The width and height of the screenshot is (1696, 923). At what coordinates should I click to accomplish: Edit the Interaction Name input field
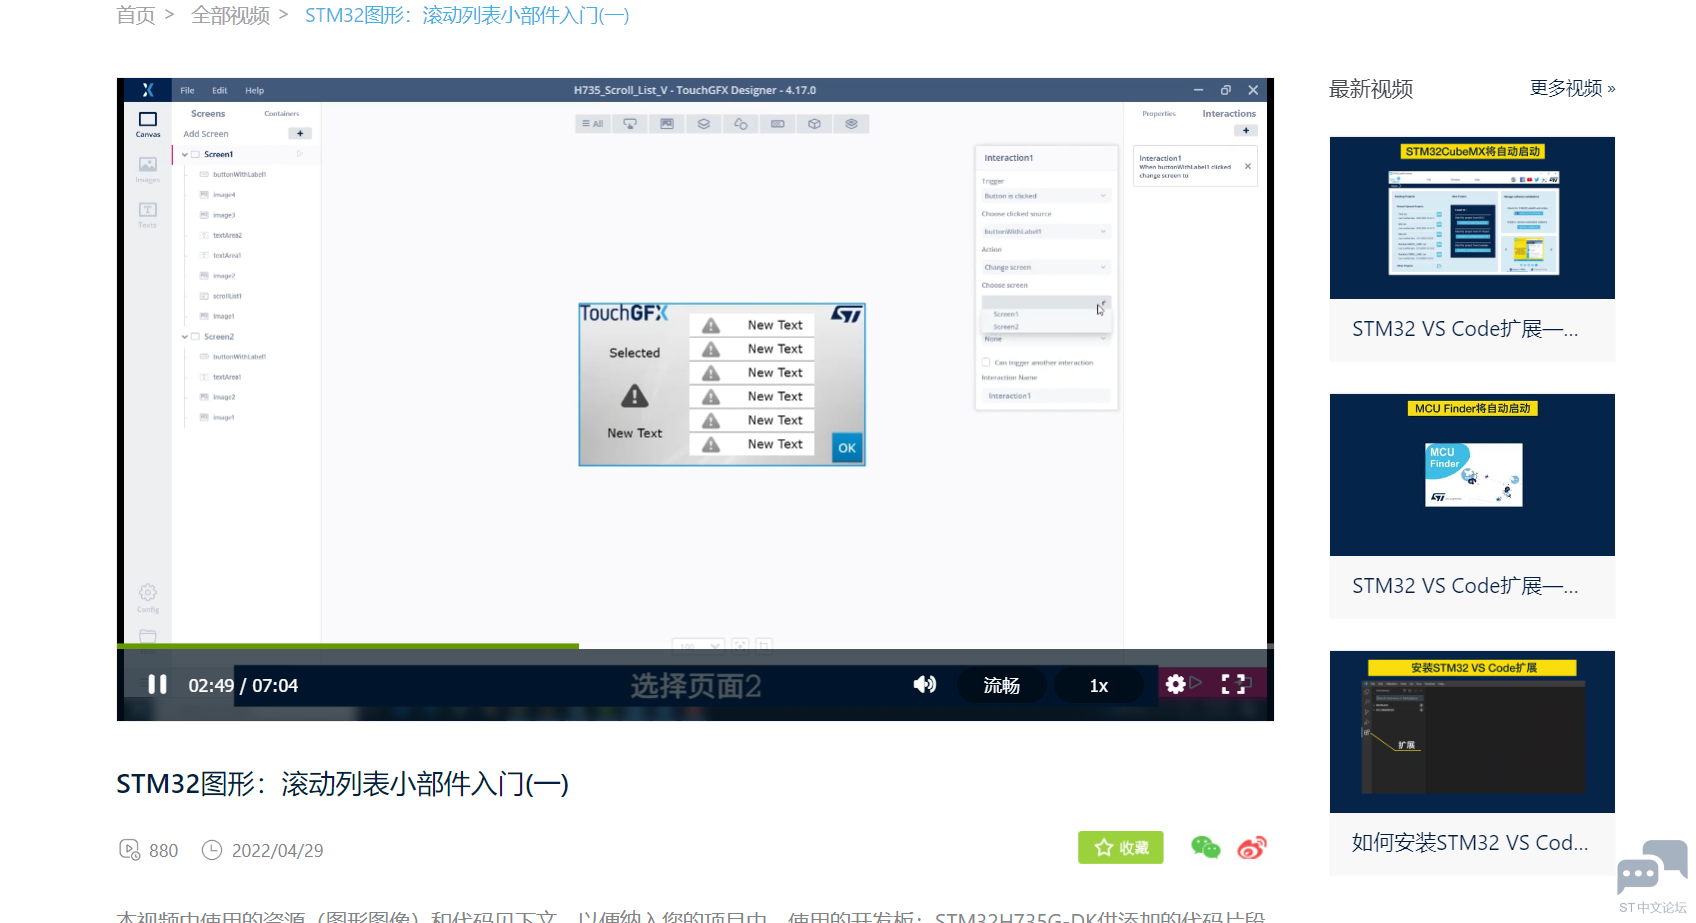click(x=1046, y=396)
